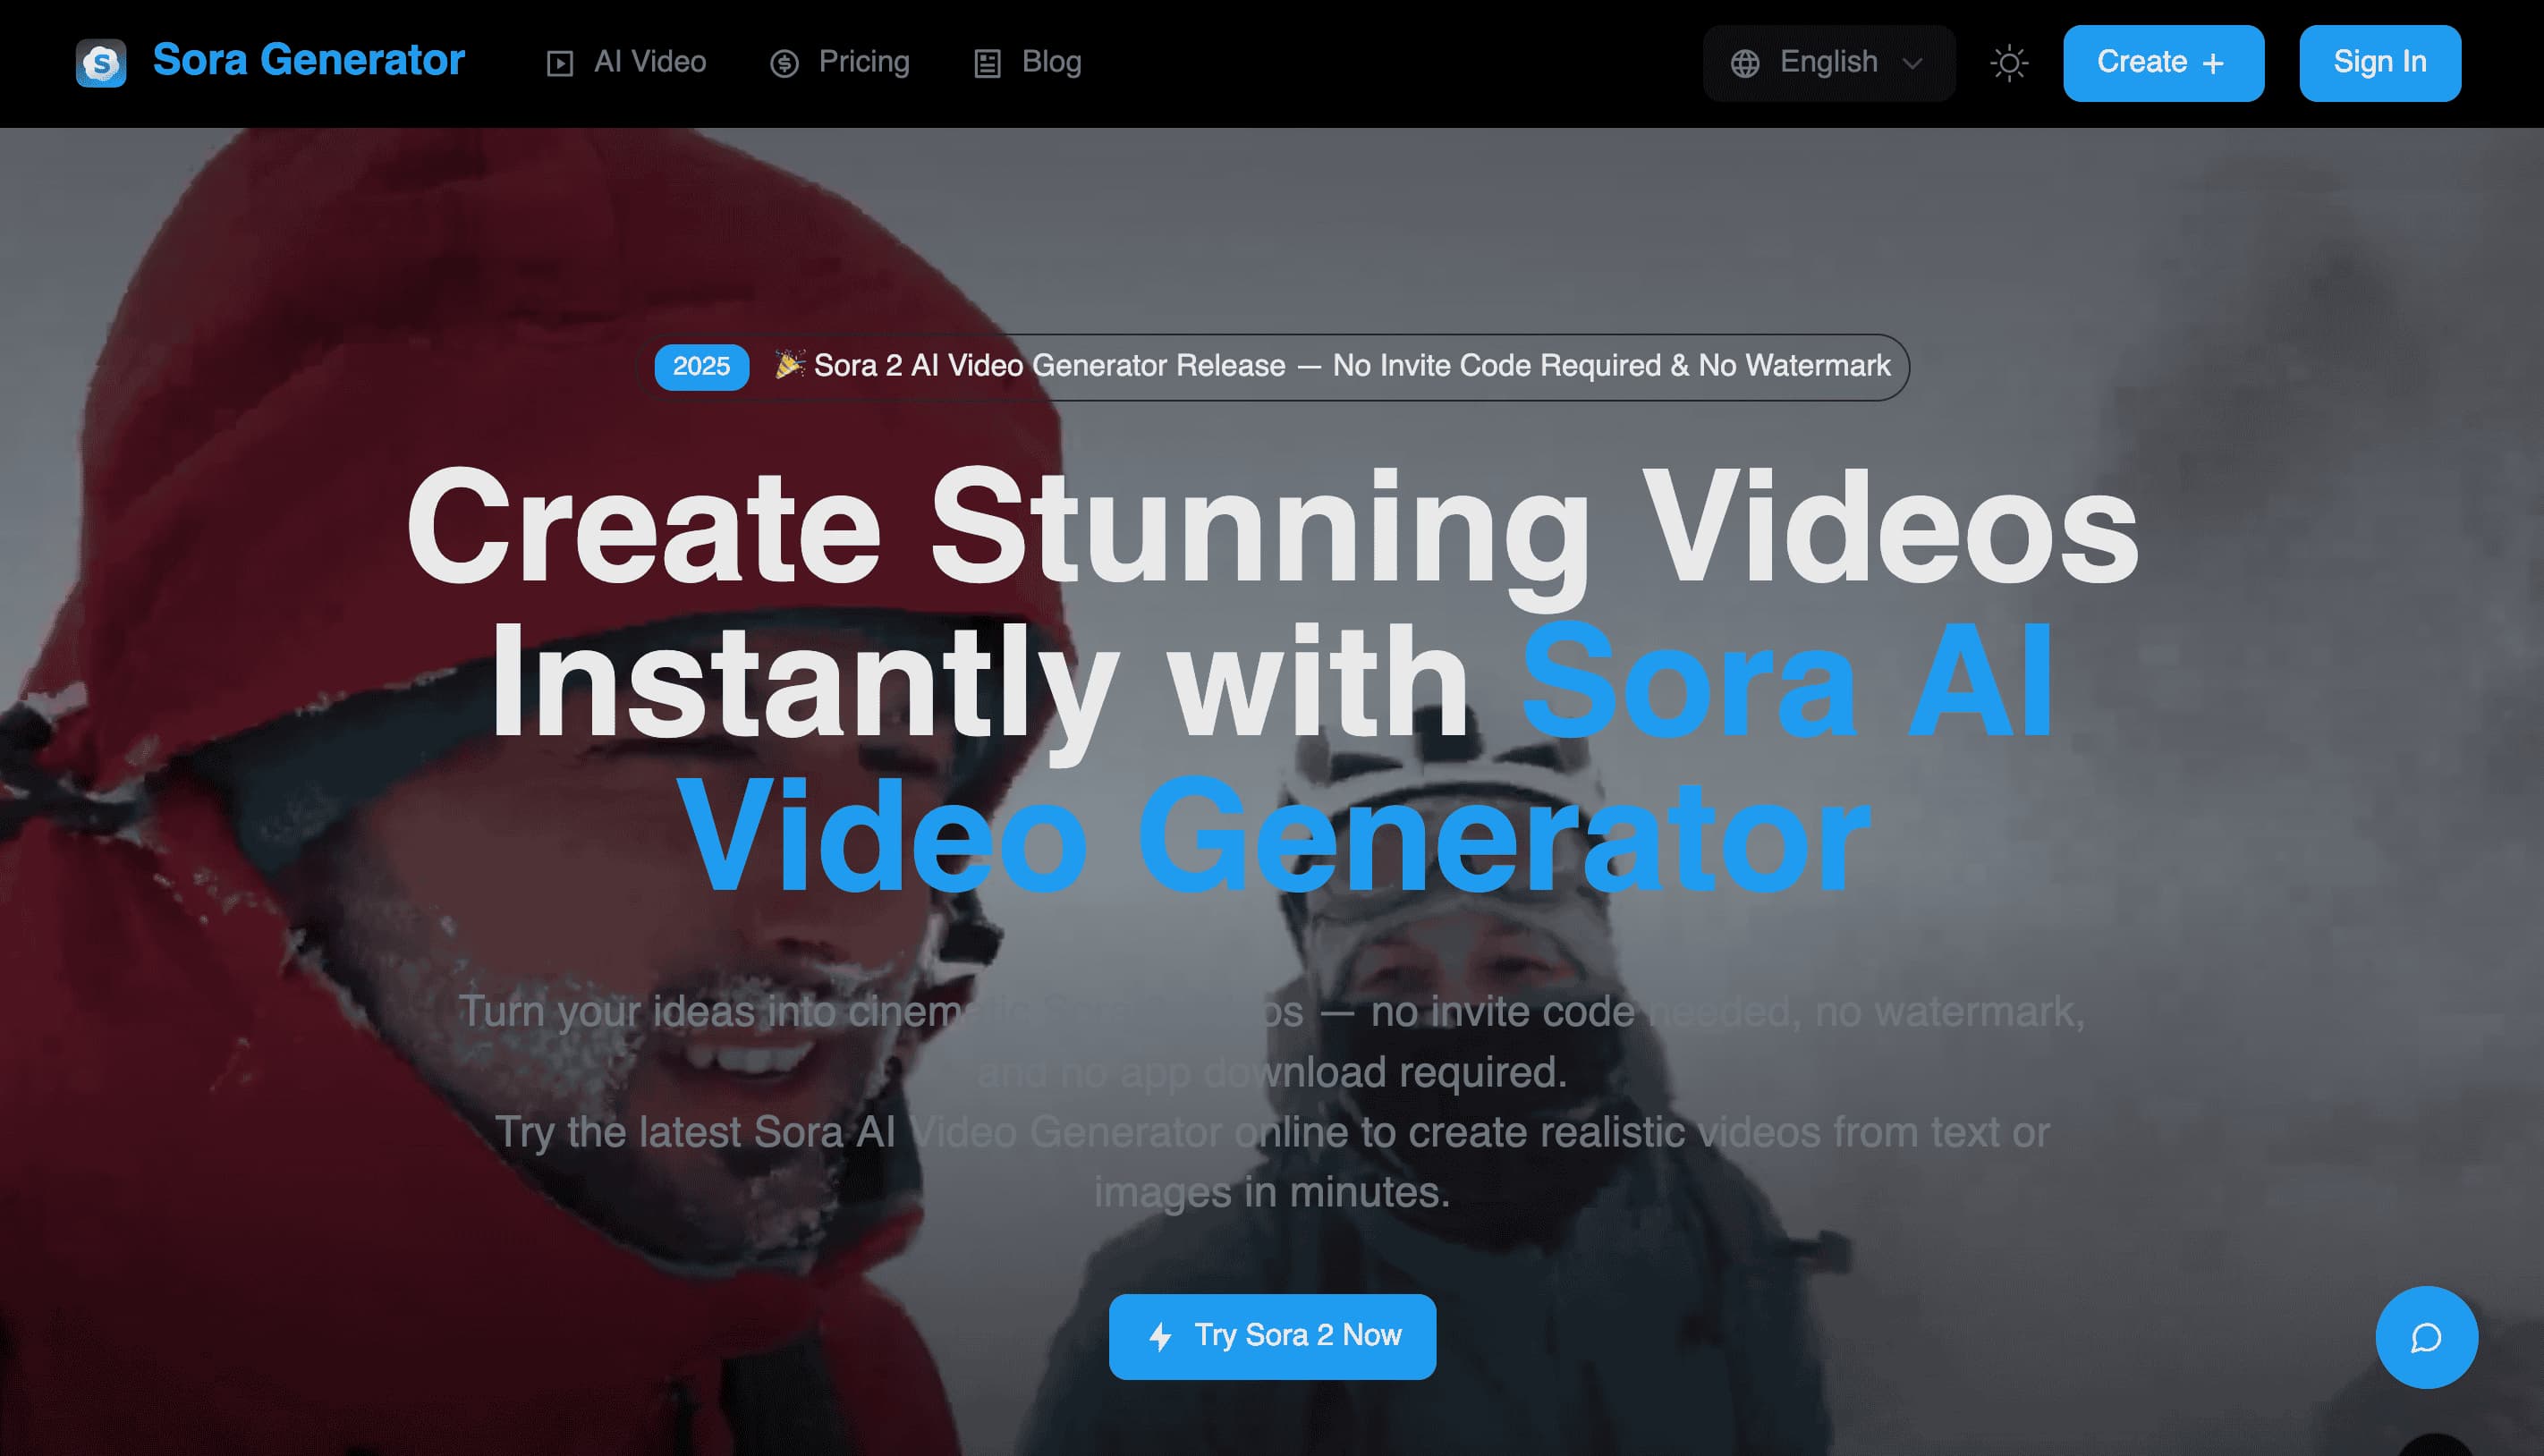Toggle light mode with the sun icon
The width and height of the screenshot is (2544, 1456).
pos(2009,62)
